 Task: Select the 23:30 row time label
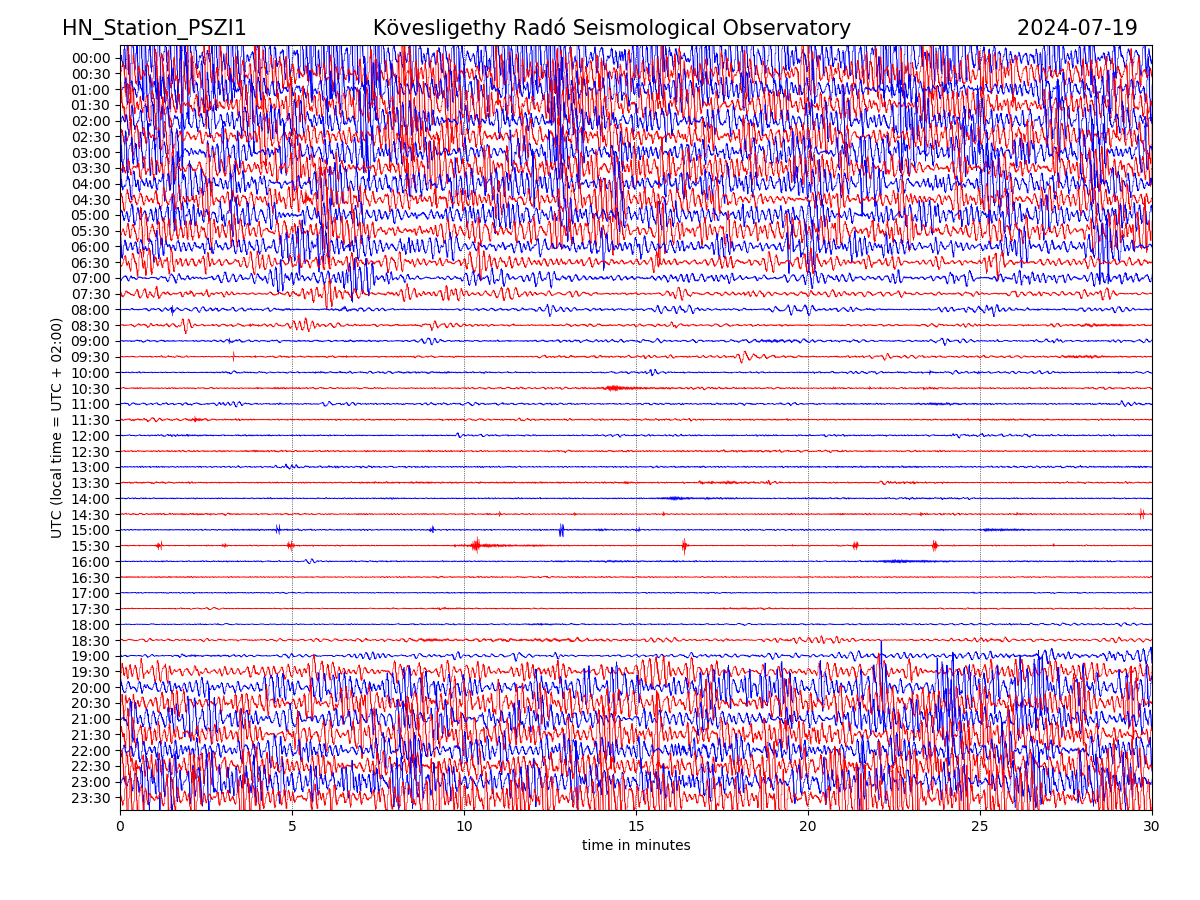click(90, 798)
